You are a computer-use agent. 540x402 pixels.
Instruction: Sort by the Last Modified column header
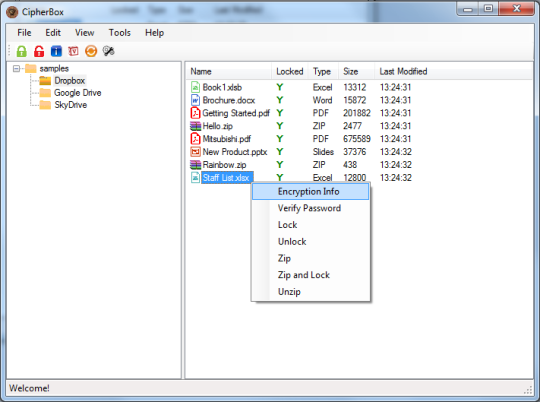[403, 71]
